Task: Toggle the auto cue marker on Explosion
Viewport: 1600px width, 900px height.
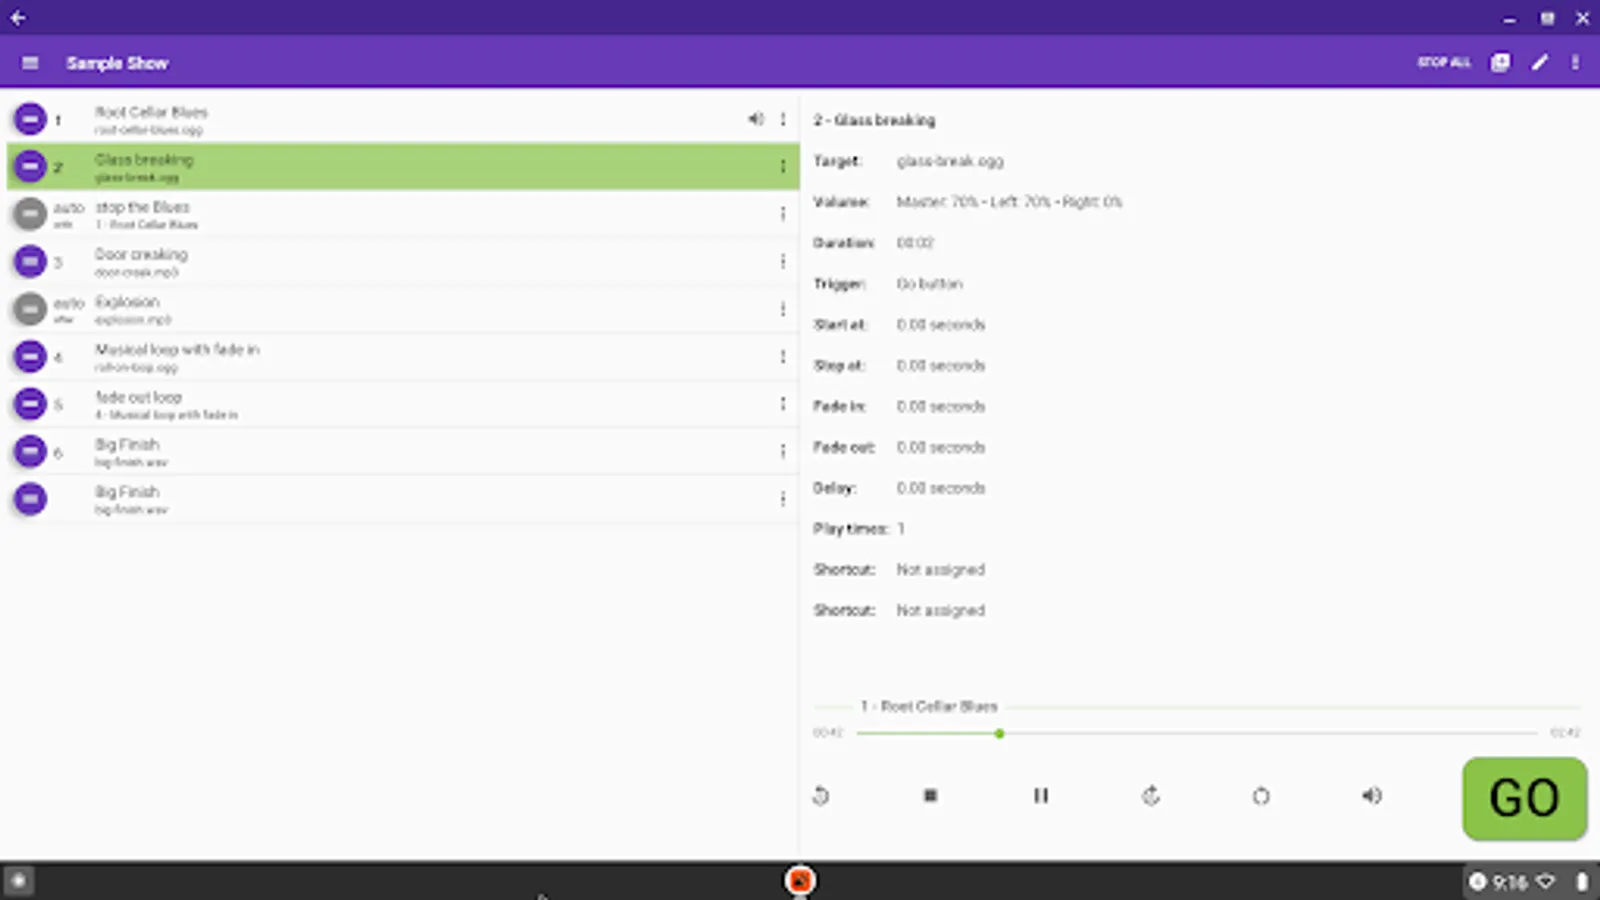Action: coord(29,309)
